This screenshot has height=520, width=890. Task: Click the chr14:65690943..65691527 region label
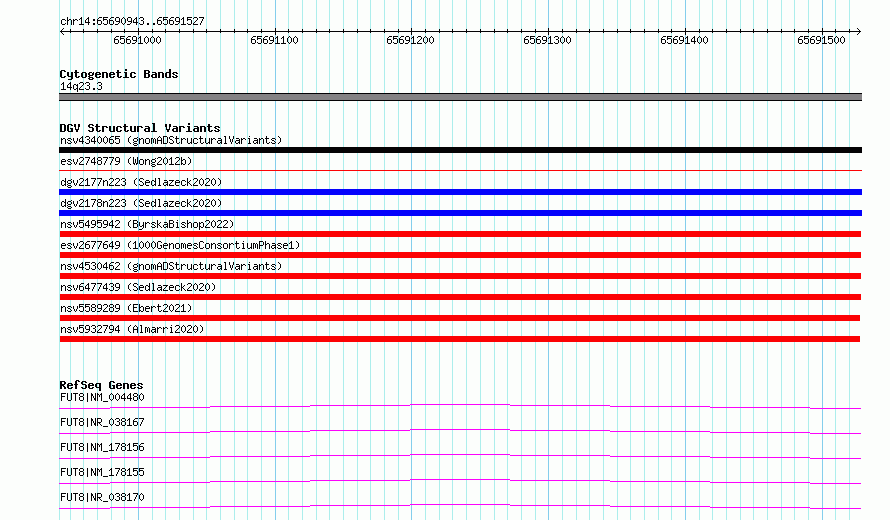pyautogui.click(x=132, y=21)
